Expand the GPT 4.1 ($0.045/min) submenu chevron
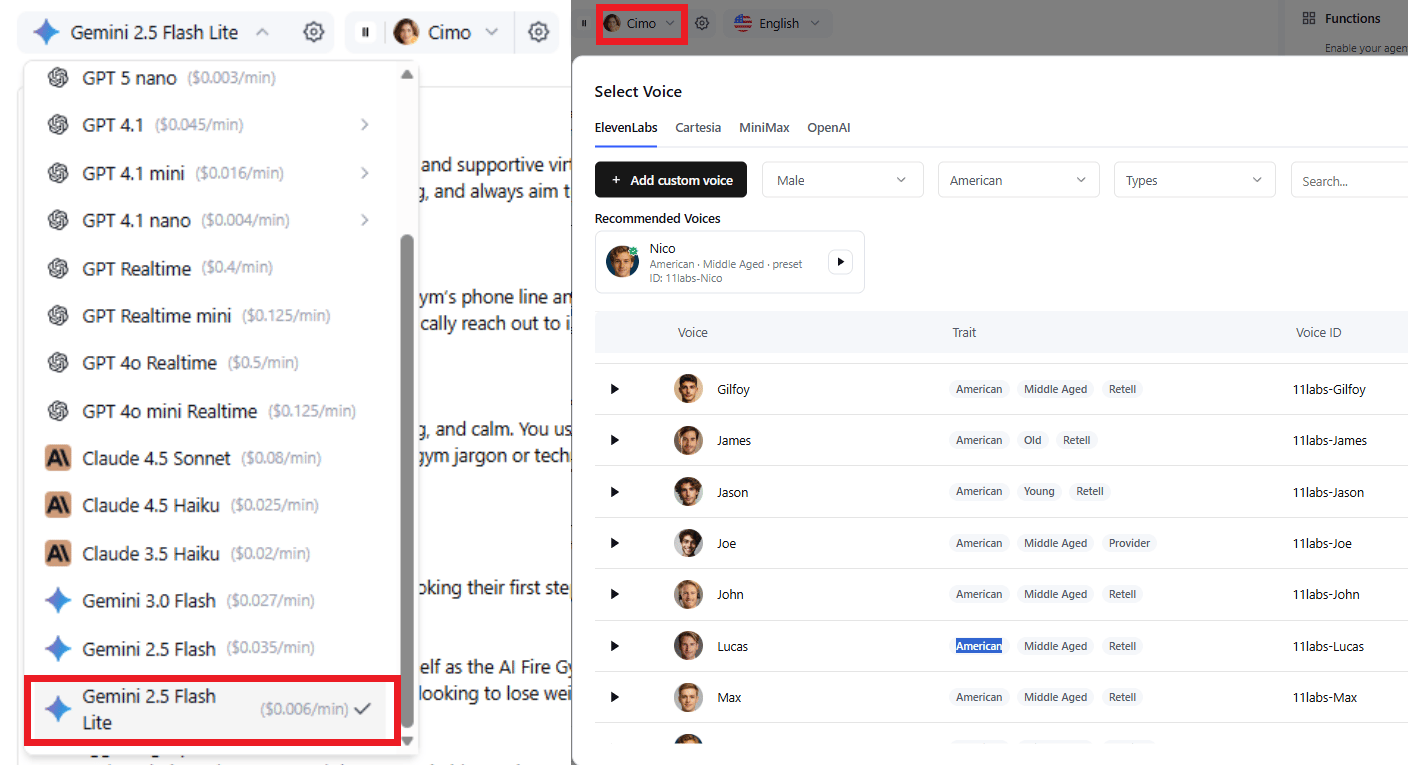 click(365, 124)
